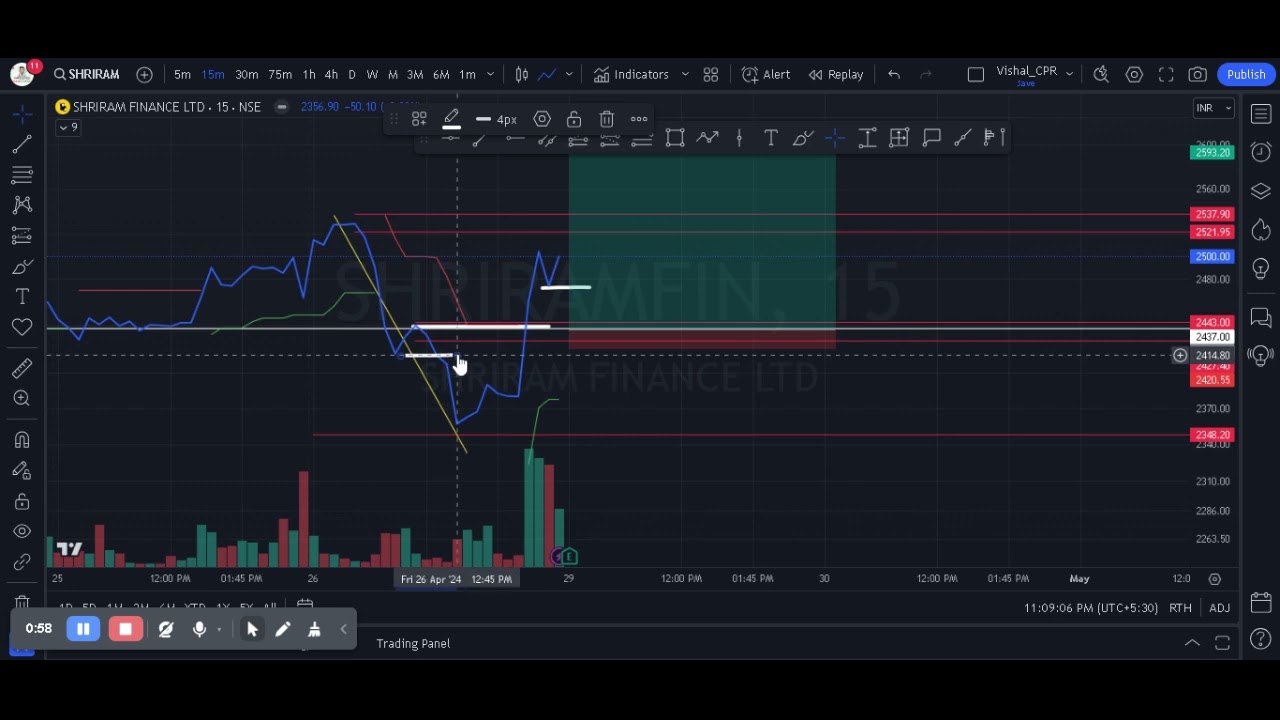Open the INR currency dropdown

coord(1215,108)
